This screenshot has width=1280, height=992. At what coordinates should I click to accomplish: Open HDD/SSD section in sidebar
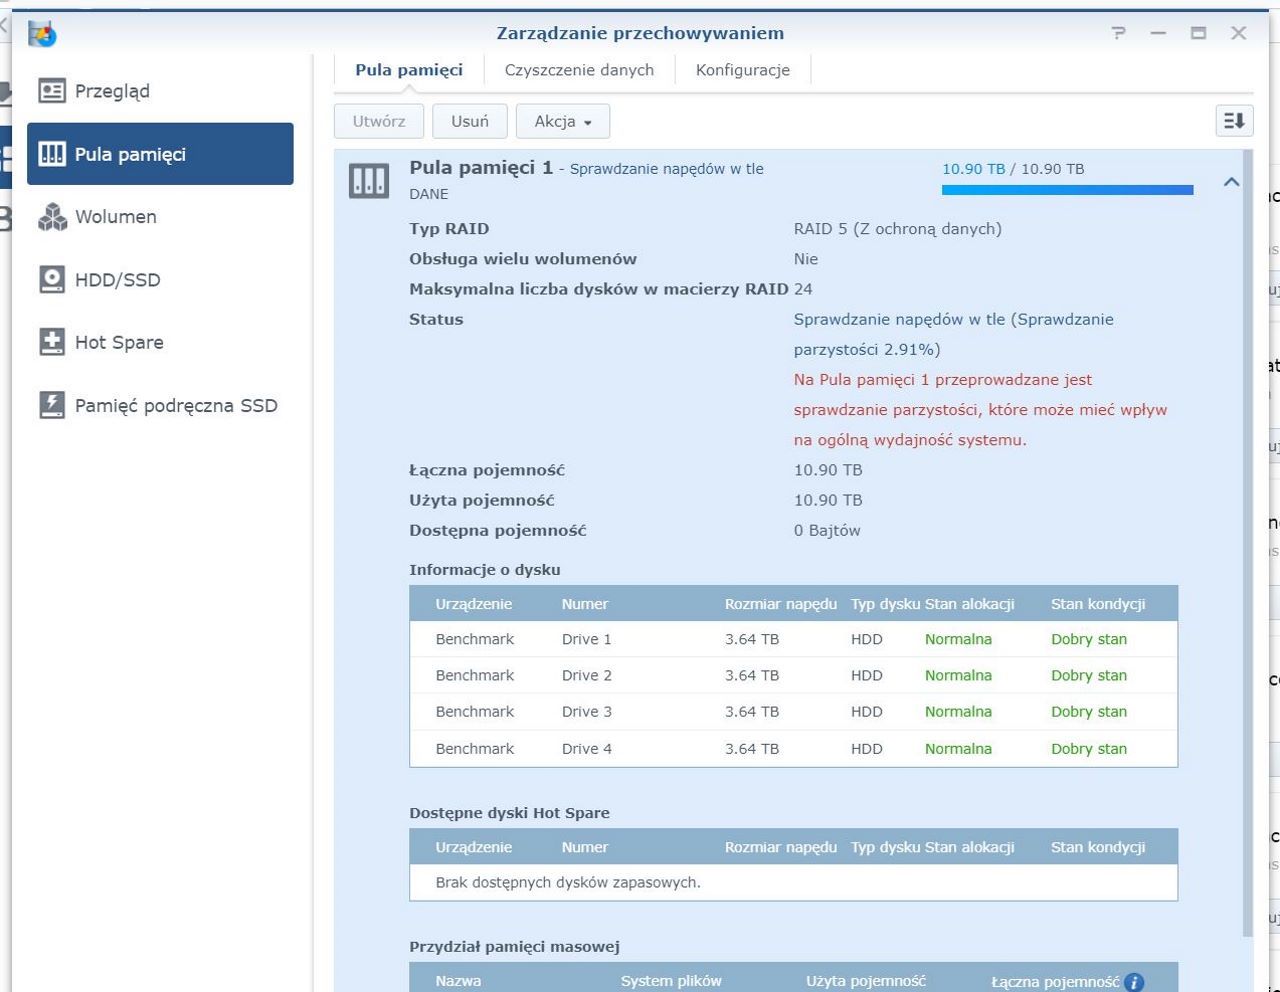160,279
